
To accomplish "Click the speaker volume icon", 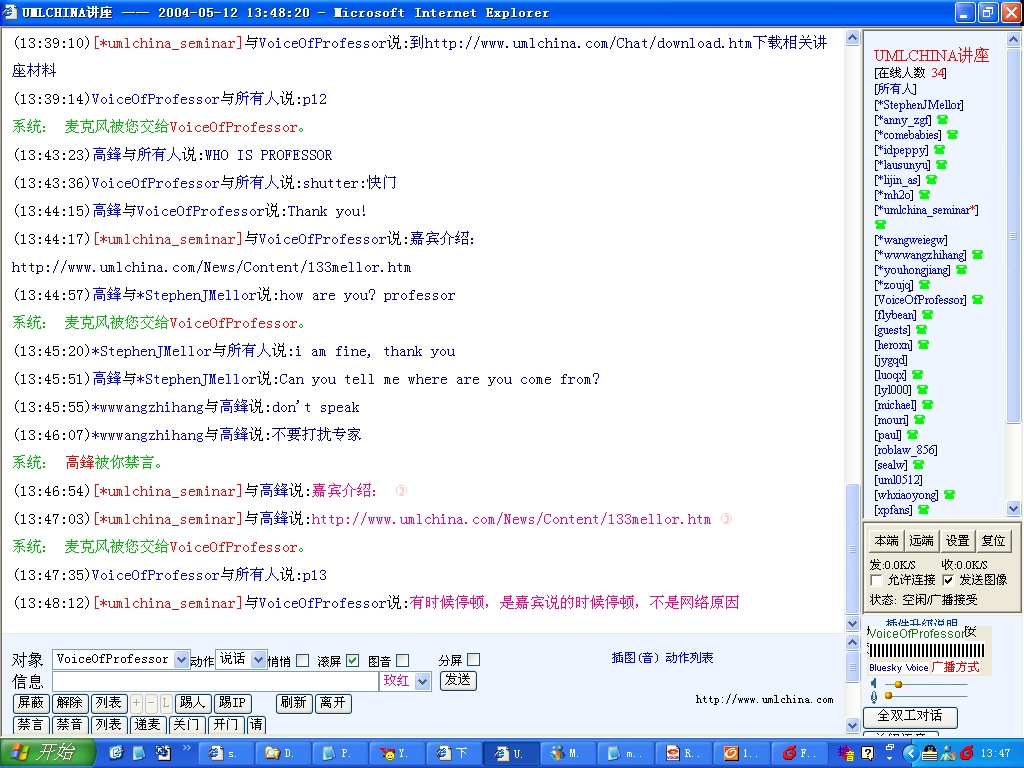I will (874, 684).
